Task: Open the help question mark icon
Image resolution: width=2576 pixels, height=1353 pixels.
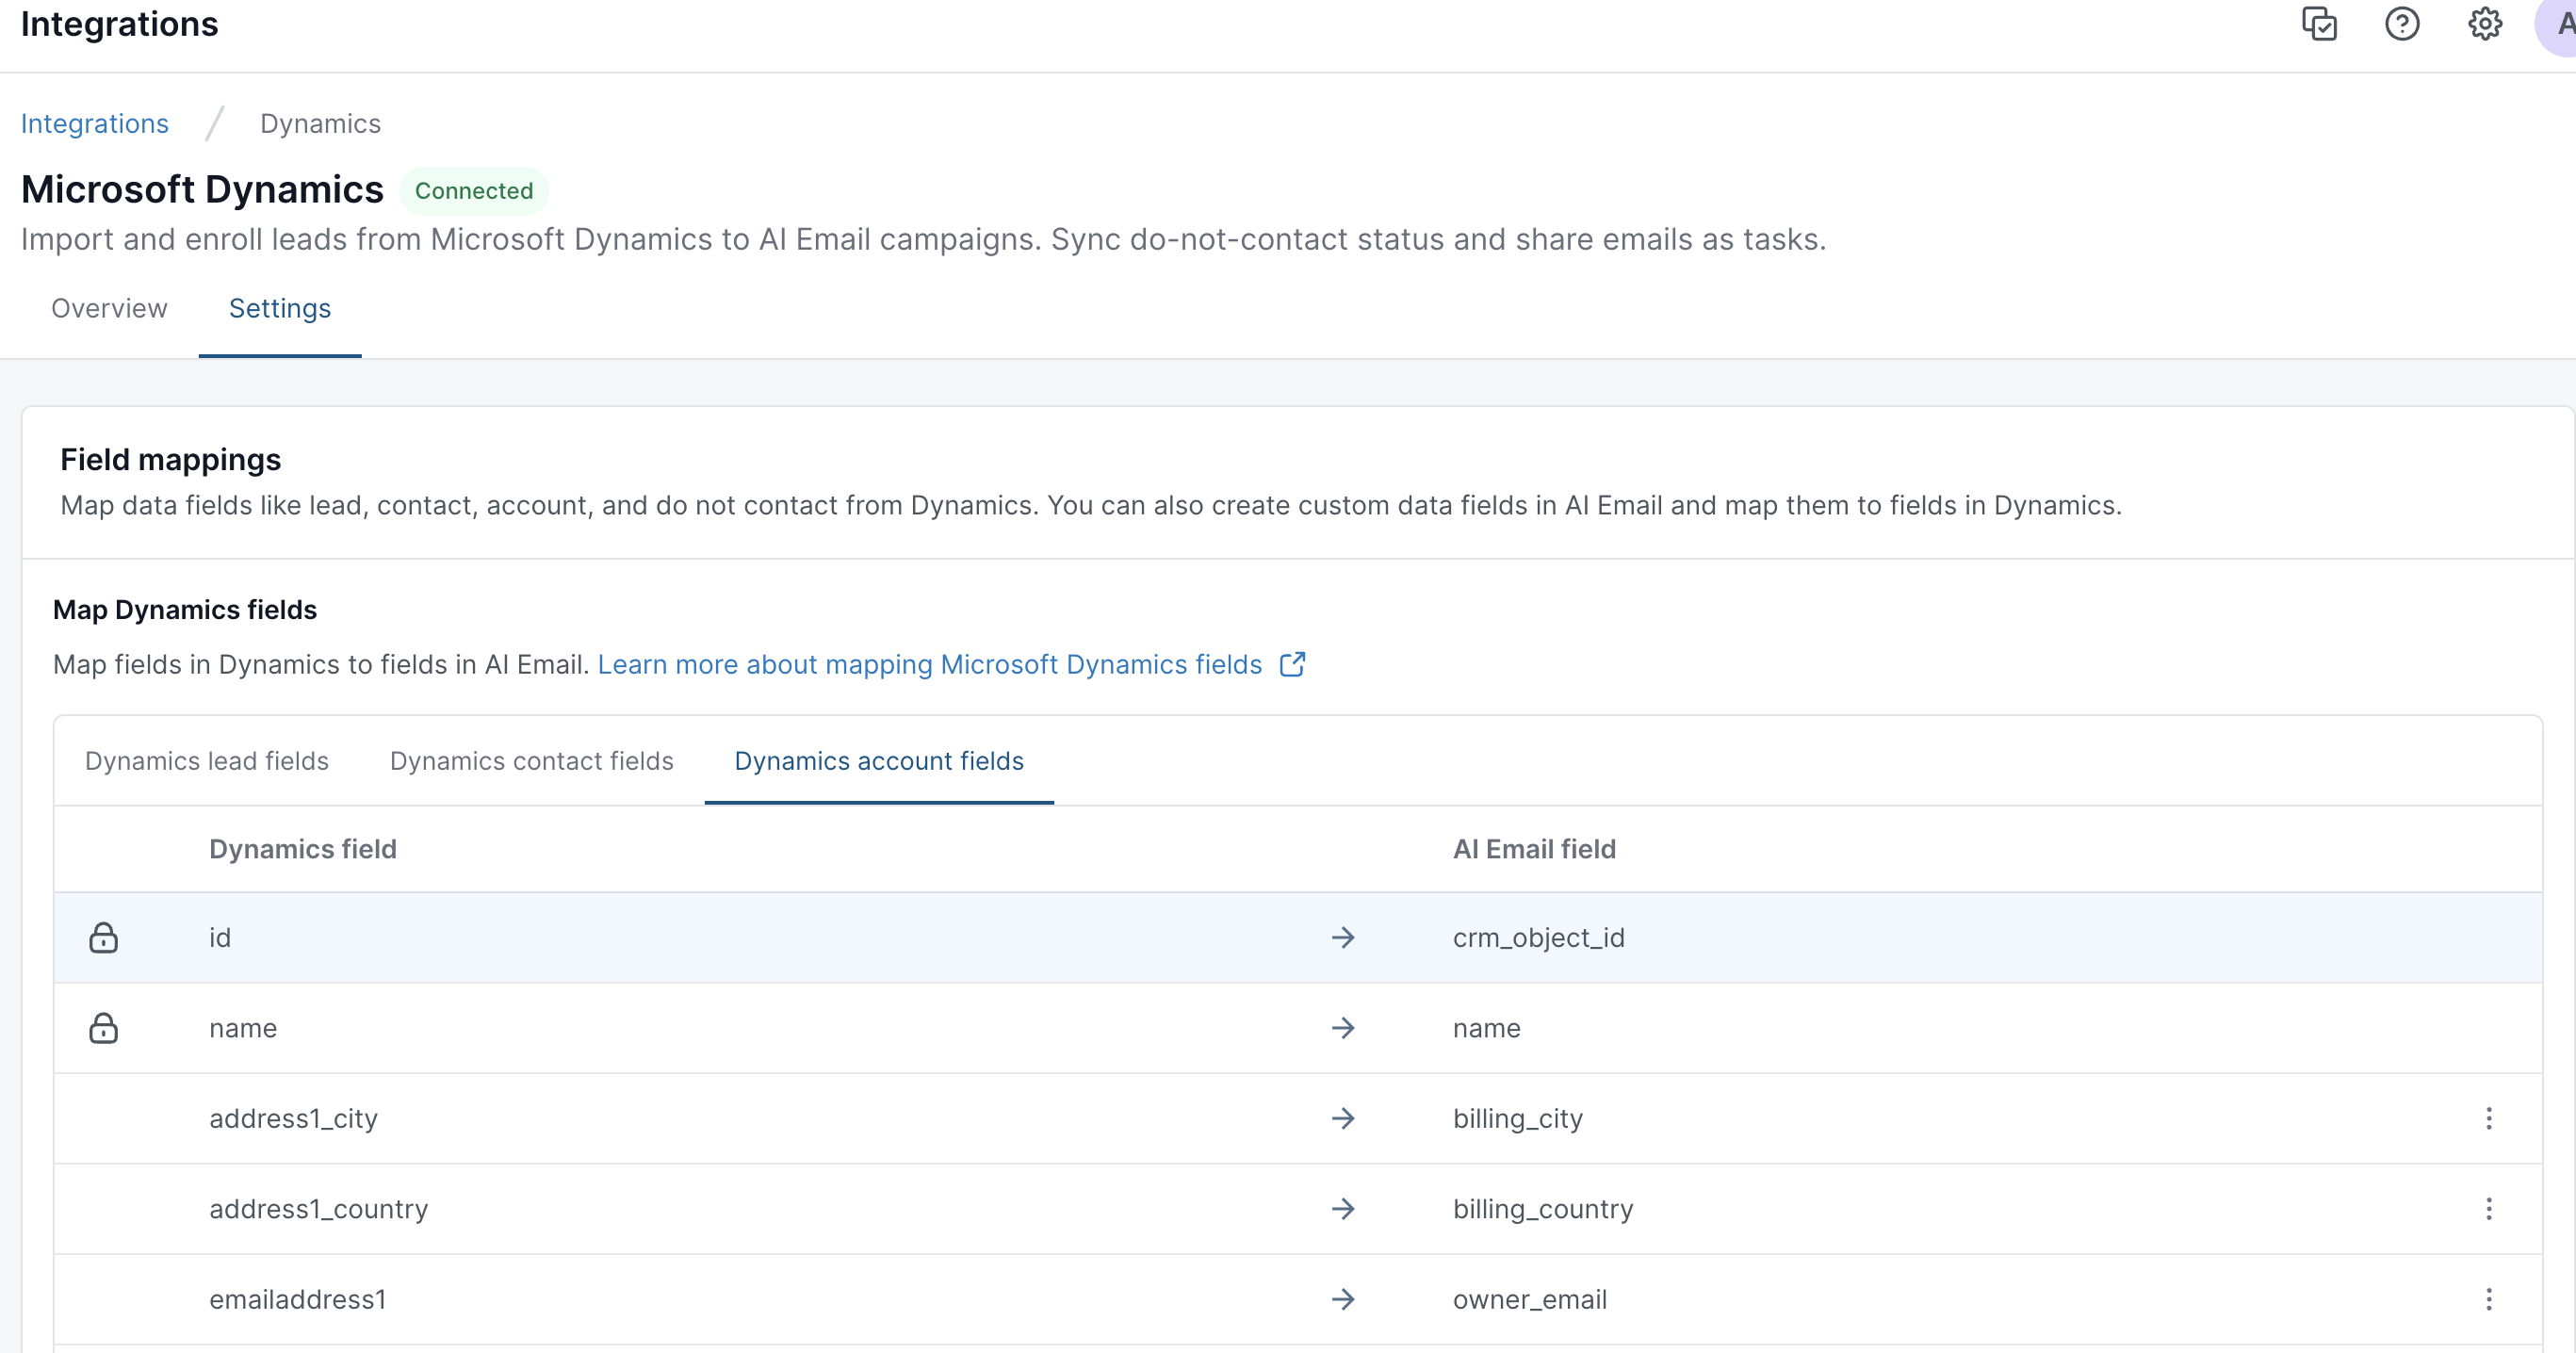Action: click(2402, 23)
